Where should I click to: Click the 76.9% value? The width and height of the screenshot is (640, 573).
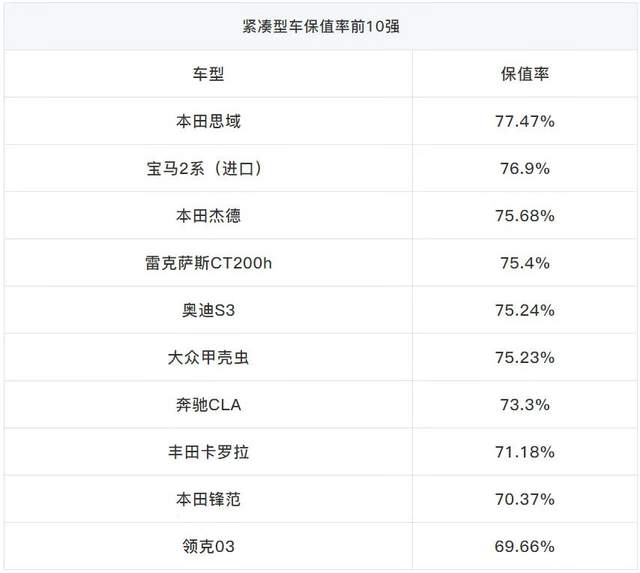[x=525, y=169]
